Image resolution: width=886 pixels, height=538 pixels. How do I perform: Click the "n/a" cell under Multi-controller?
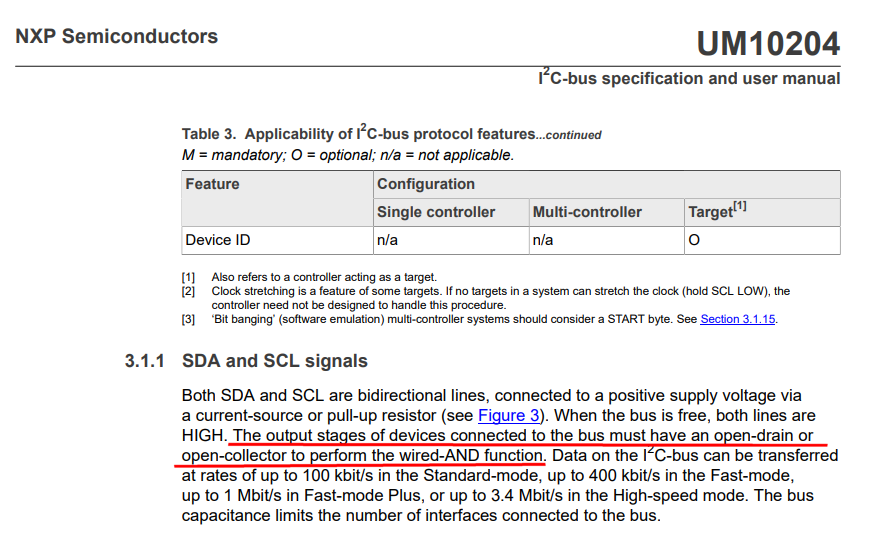pos(543,240)
